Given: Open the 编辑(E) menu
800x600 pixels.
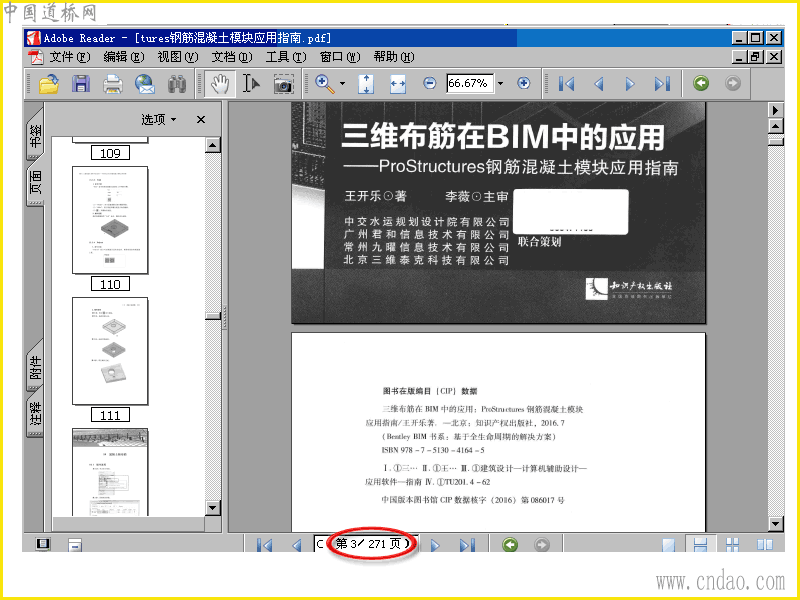Looking at the screenshot, I should point(123,57).
